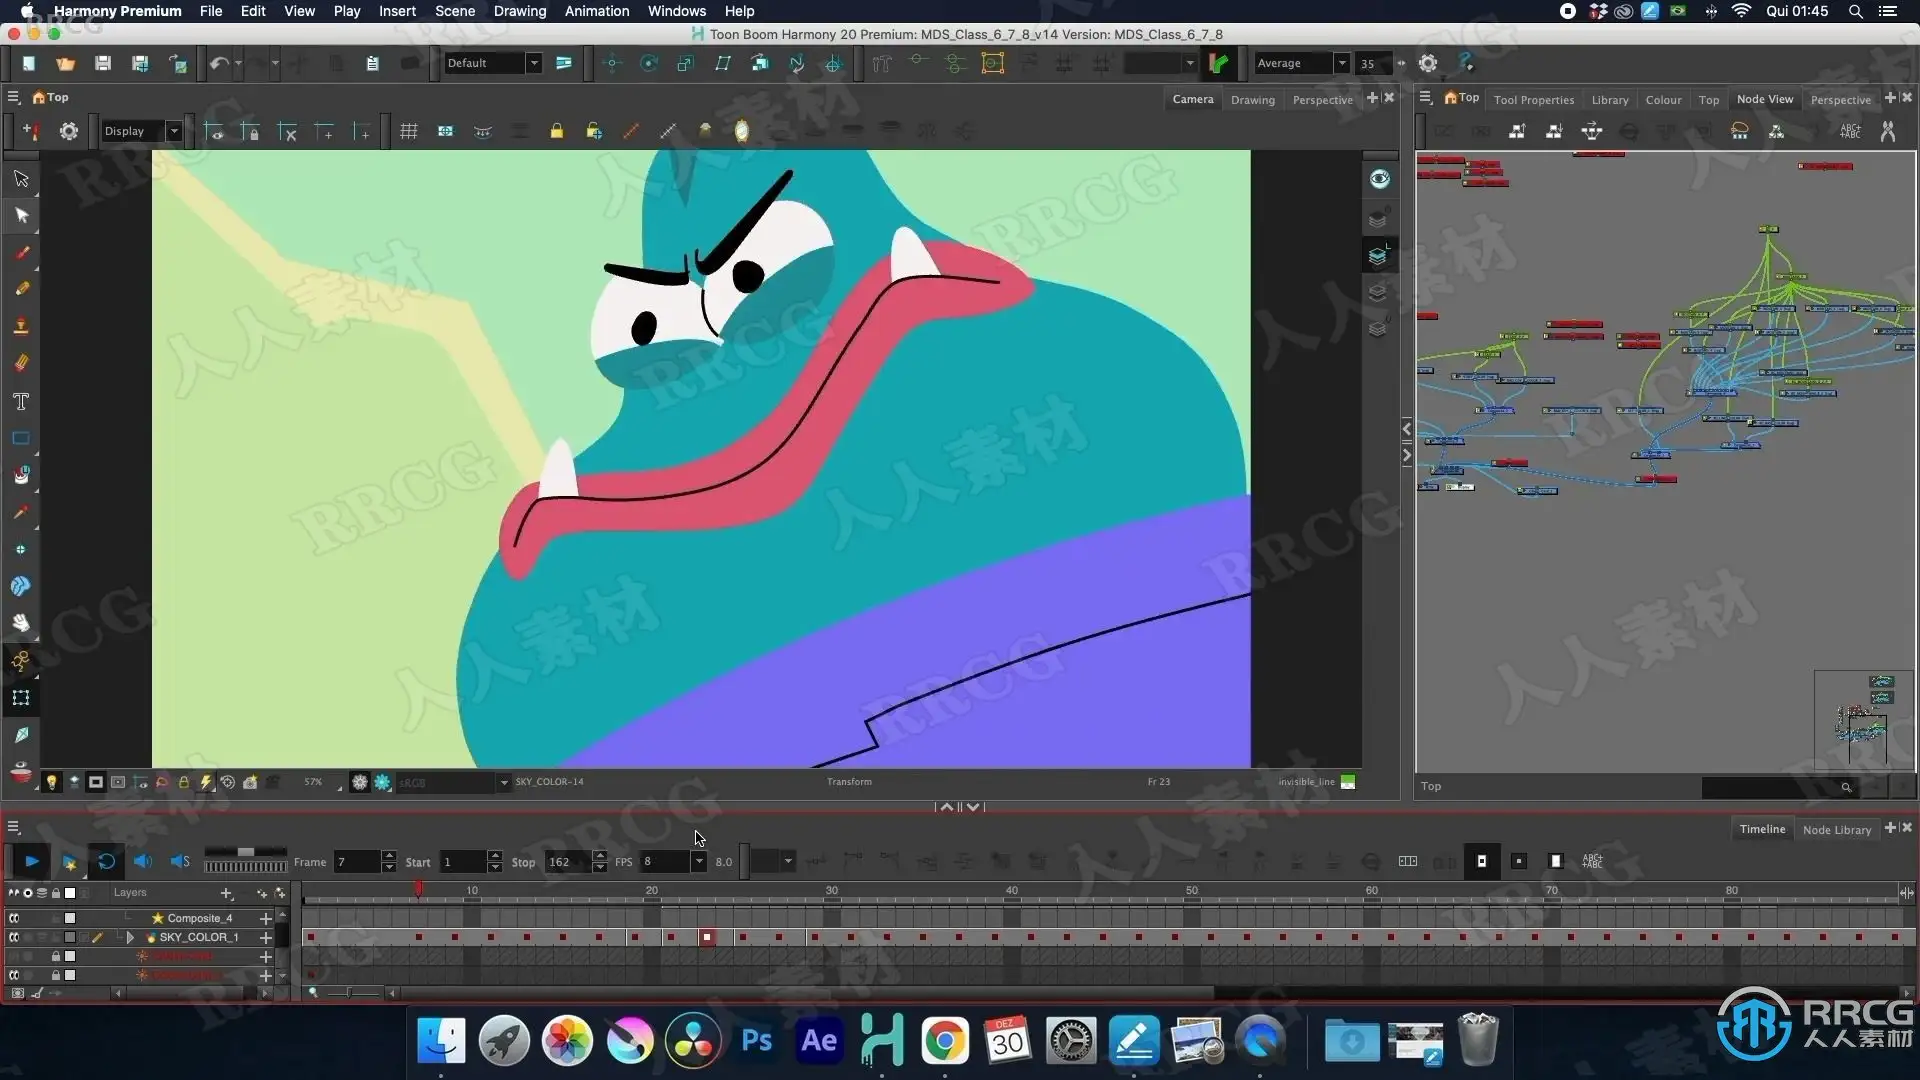Toggle sound scrubbing

click(x=180, y=861)
